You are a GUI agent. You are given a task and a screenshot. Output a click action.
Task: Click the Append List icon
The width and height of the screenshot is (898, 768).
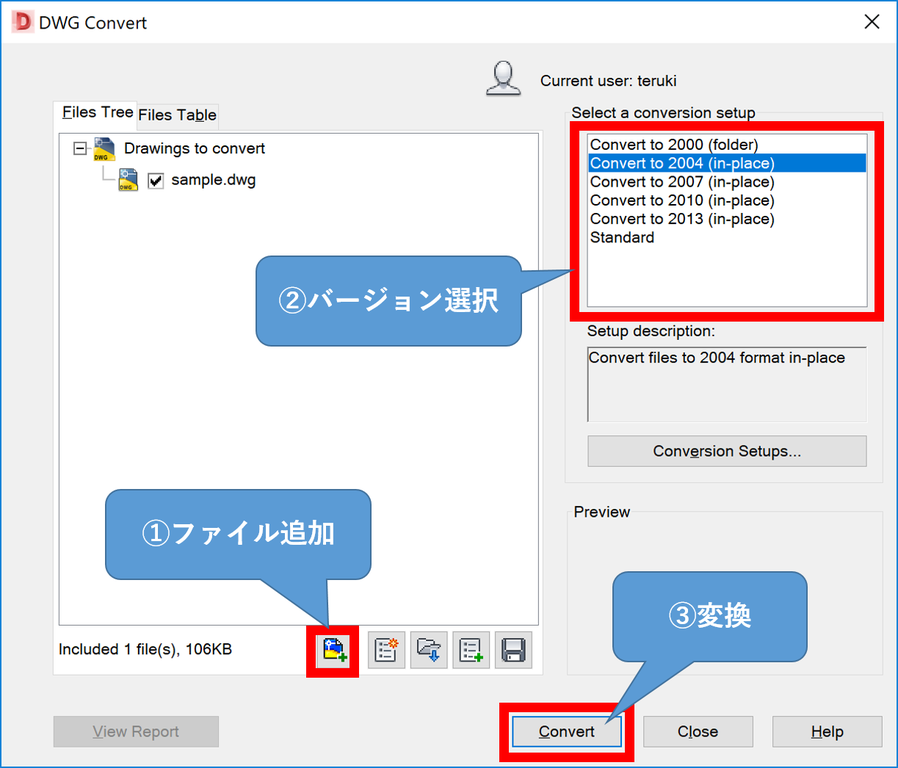click(471, 651)
